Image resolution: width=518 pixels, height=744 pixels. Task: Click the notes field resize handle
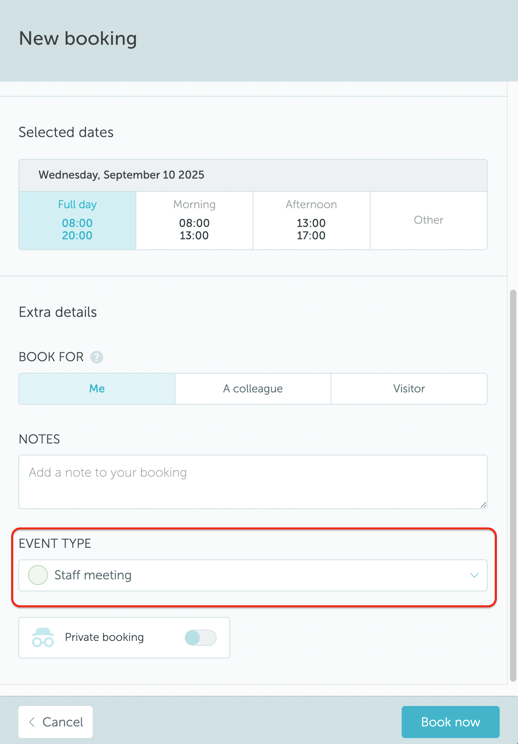(x=483, y=504)
